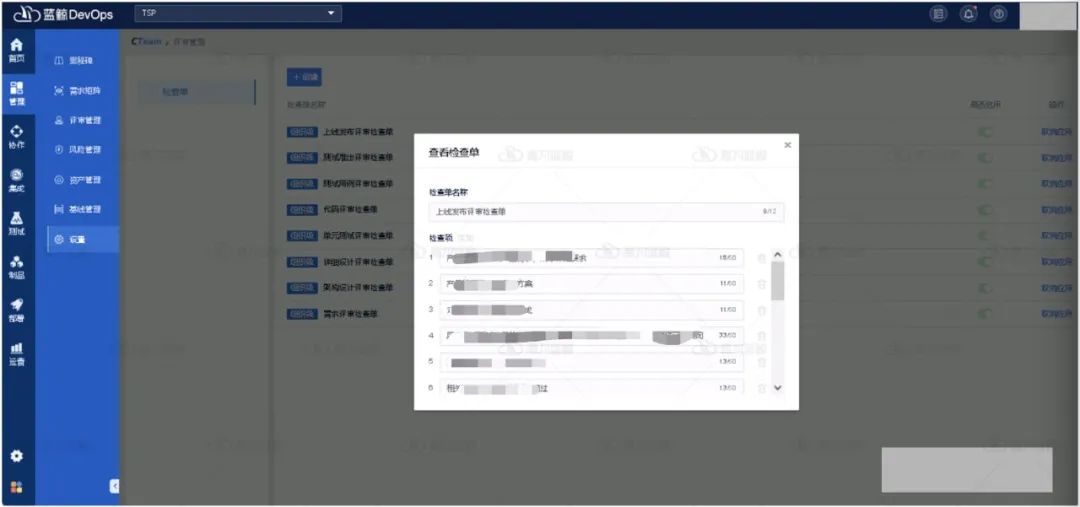Click the blue + create button above the list
Viewport: 1080px width, 507px height.
tap(304, 77)
